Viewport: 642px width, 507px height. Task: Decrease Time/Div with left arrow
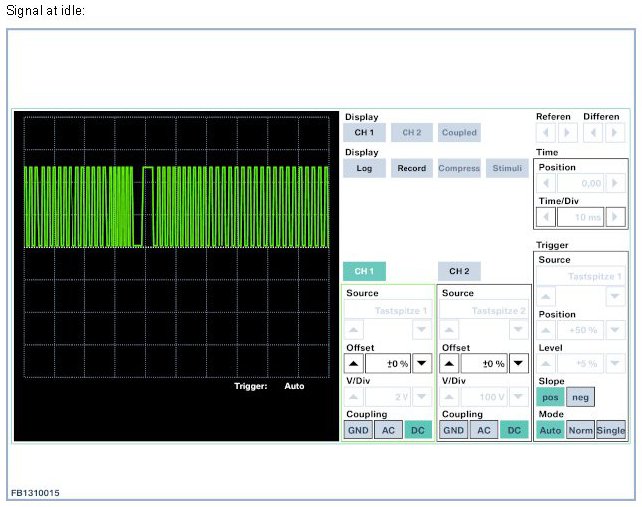pos(546,217)
